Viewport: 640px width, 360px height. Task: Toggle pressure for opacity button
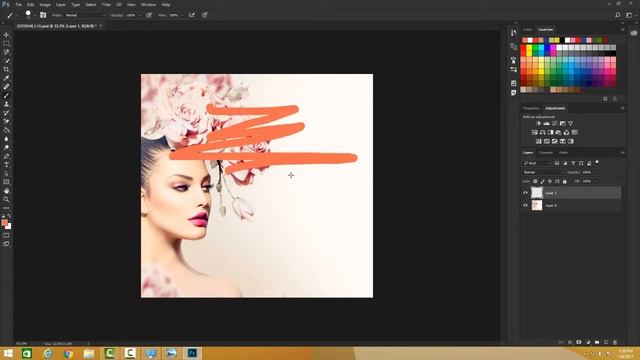pyautogui.click(x=149, y=15)
